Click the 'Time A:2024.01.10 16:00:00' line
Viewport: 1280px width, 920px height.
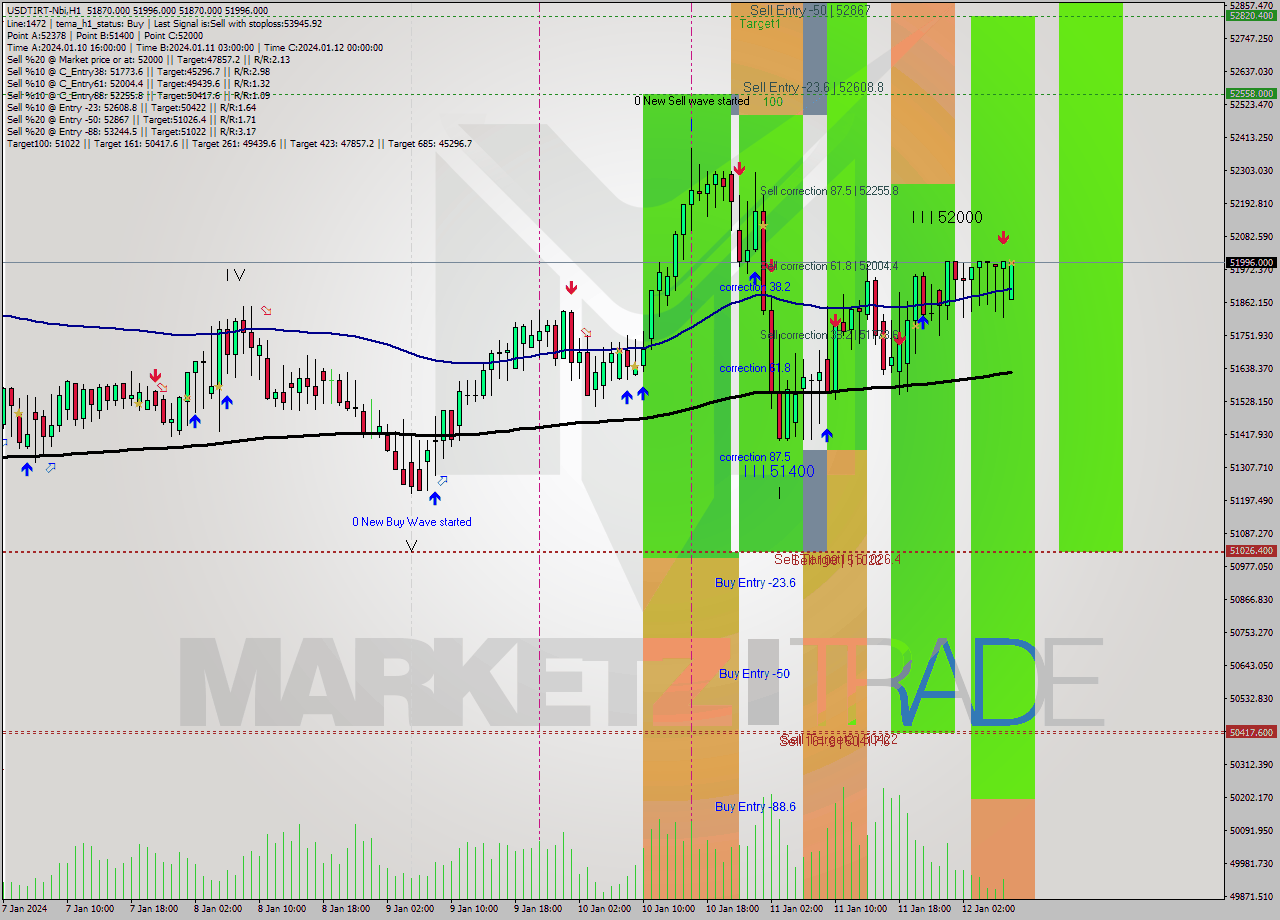(x=194, y=48)
